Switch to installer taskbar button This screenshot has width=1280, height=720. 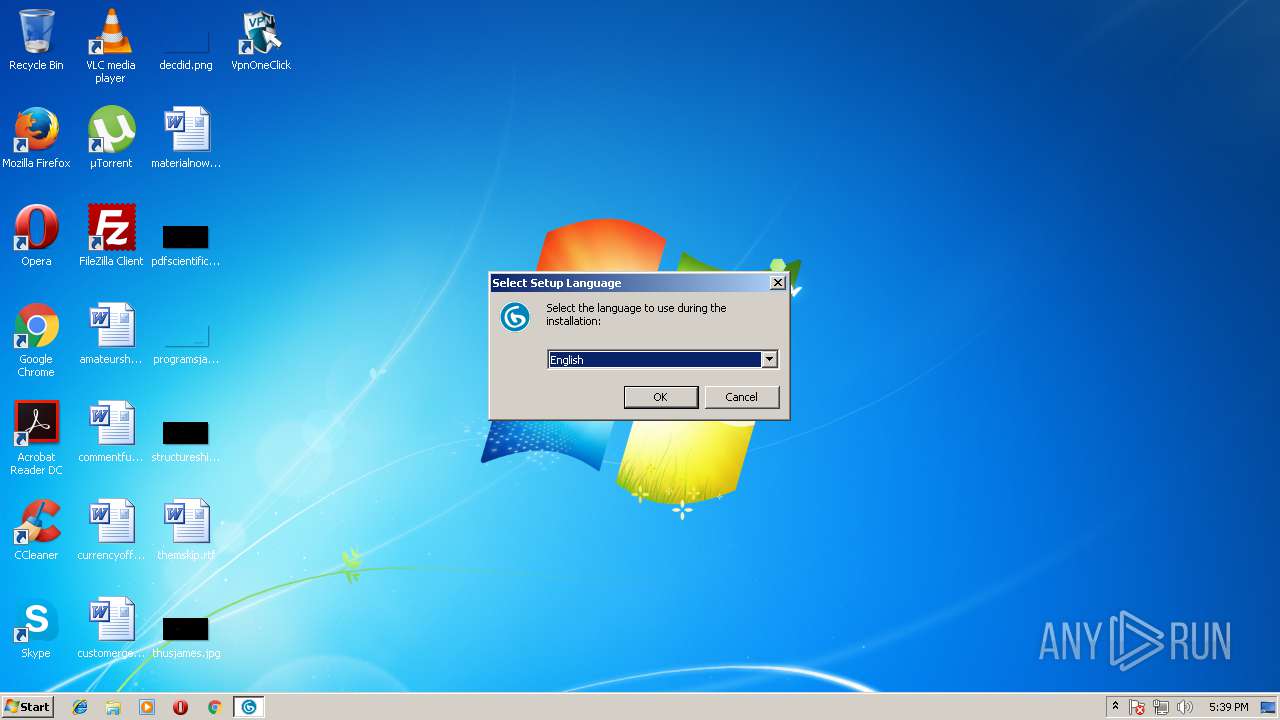coord(249,707)
